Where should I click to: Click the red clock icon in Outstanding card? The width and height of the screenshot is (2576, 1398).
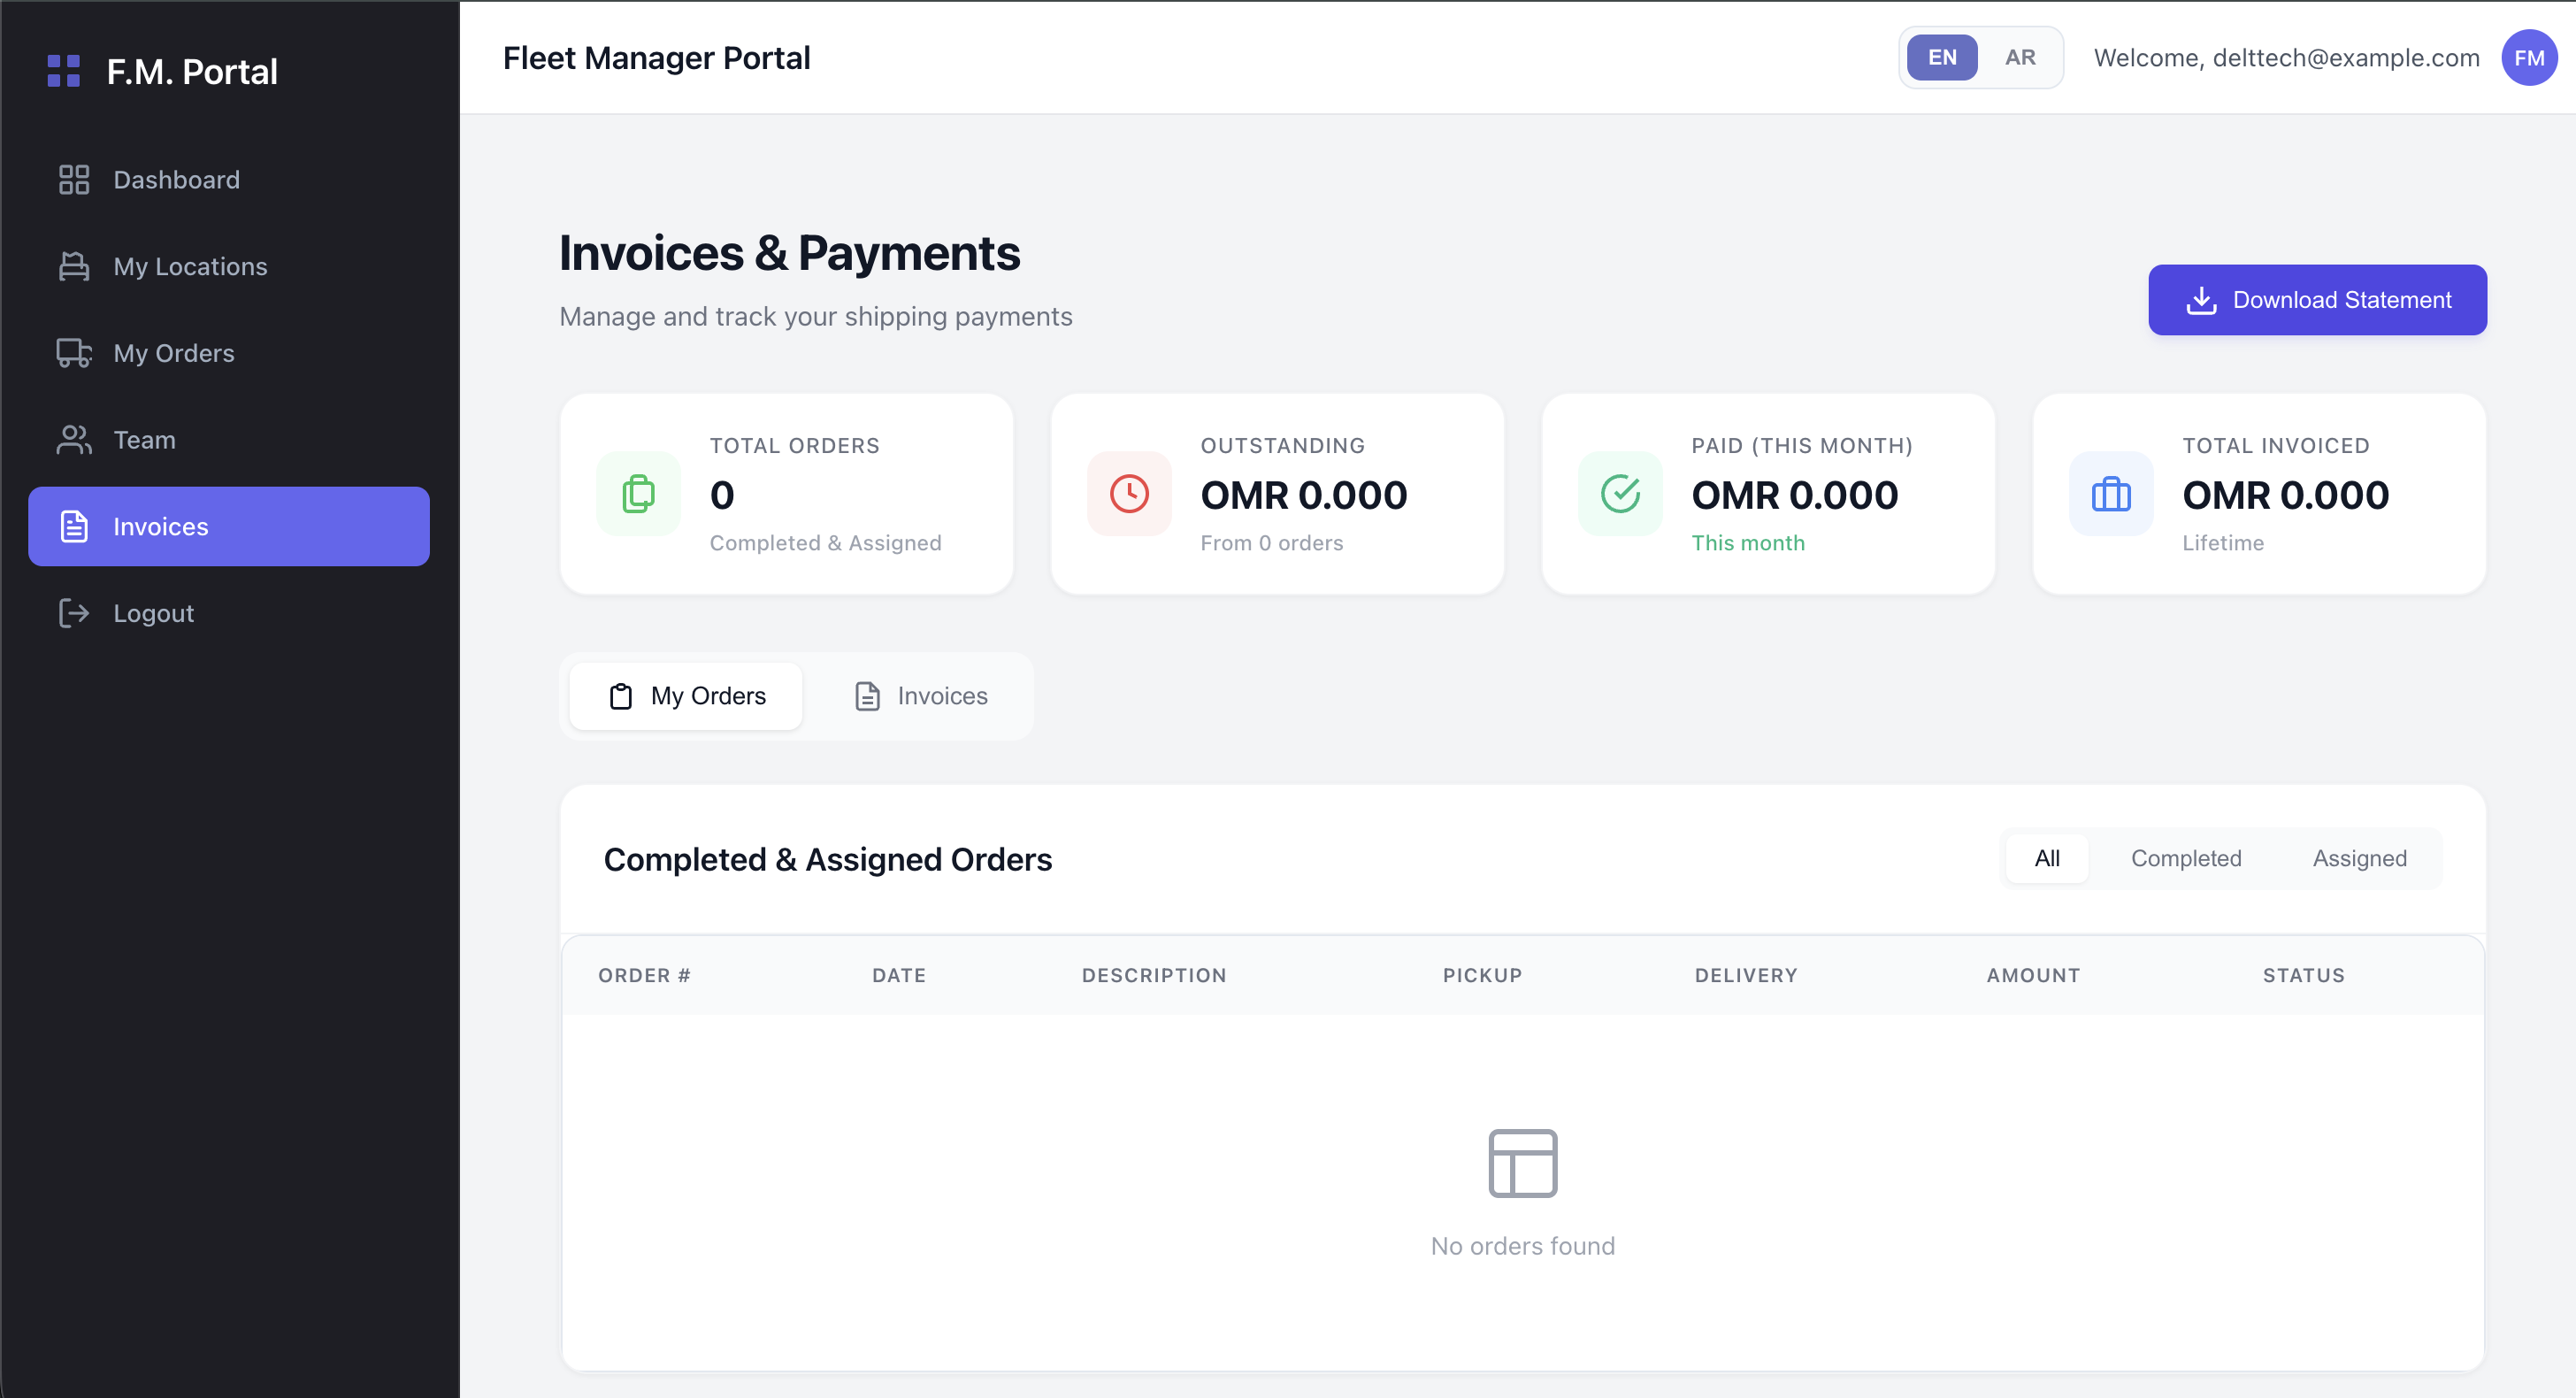click(x=1130, y=494)
